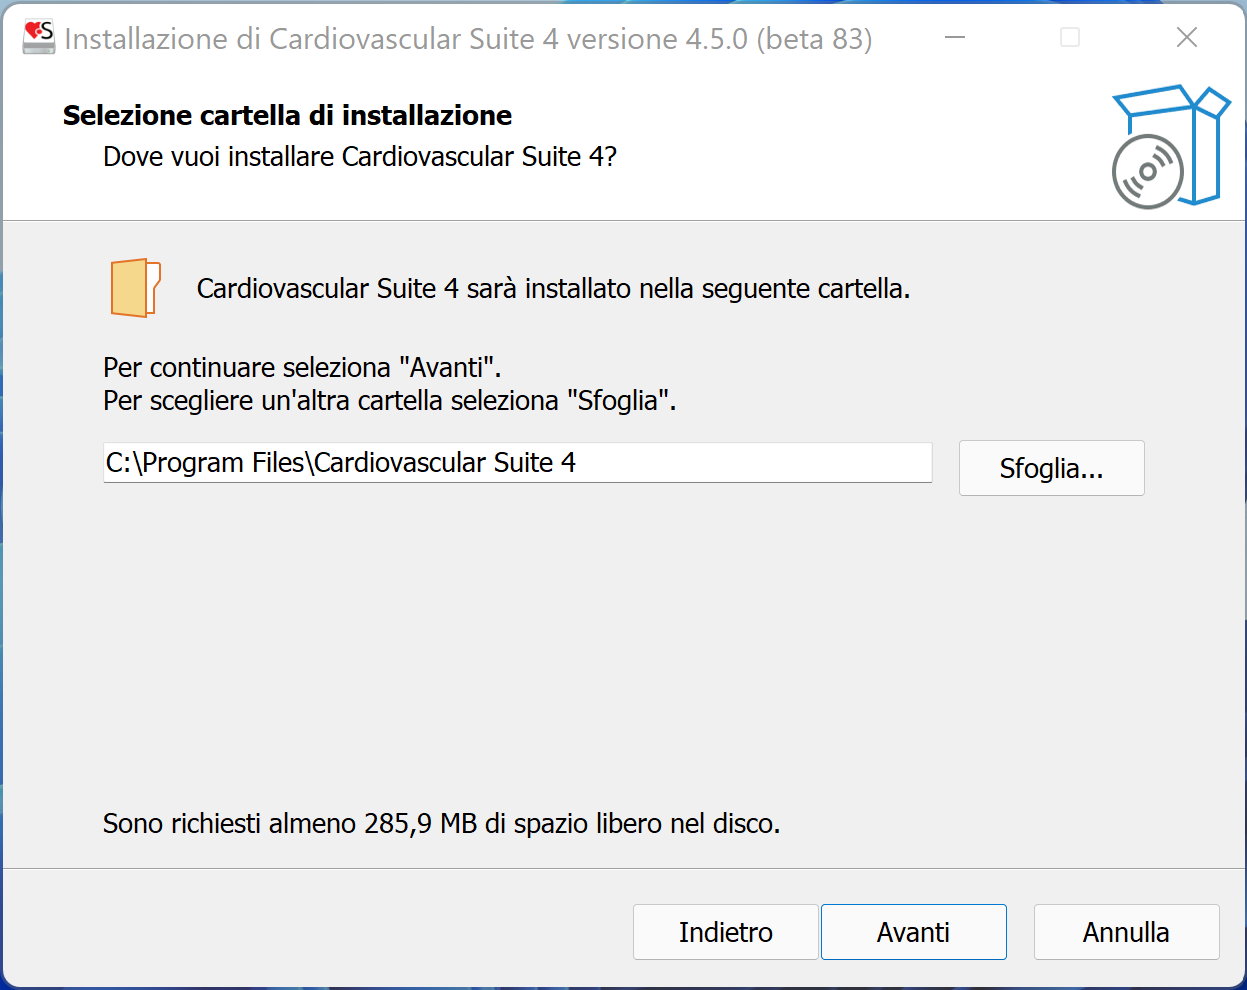This screenshot has width=1247, height=990.
Task: Minimize the installer window
Action: (955, 38)
